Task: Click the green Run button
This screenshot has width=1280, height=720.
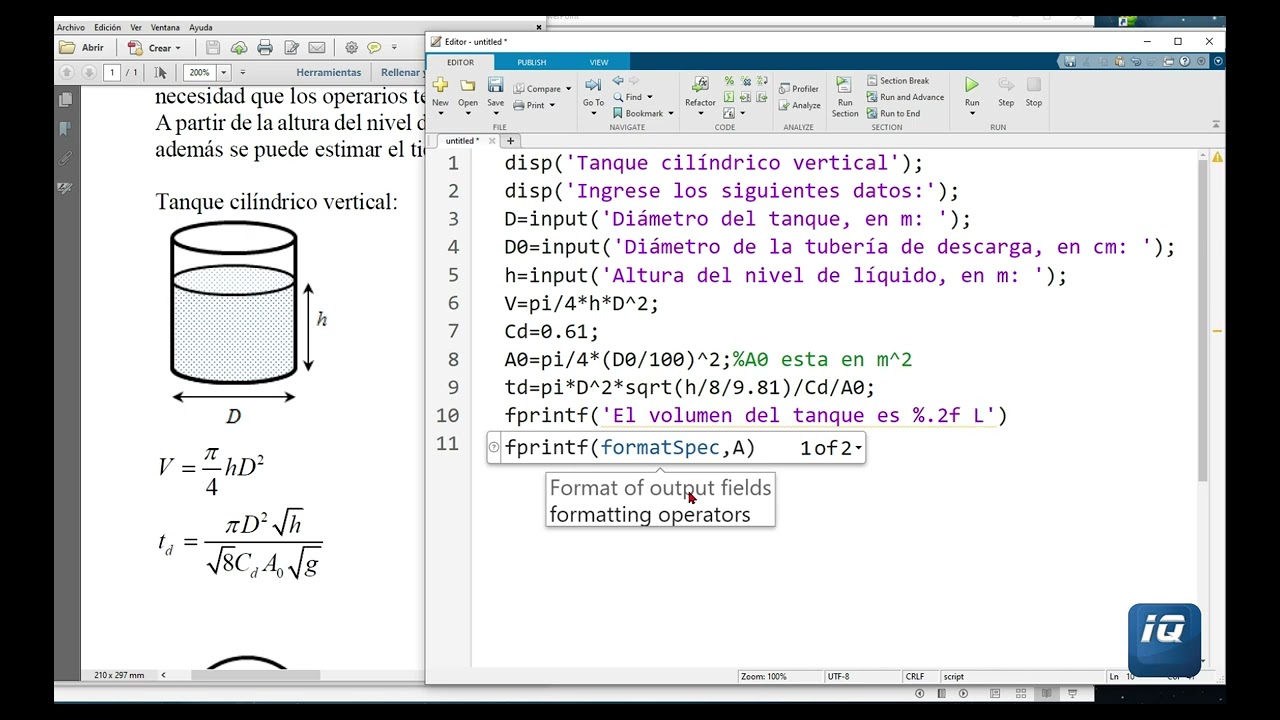Action: point(972,85)
